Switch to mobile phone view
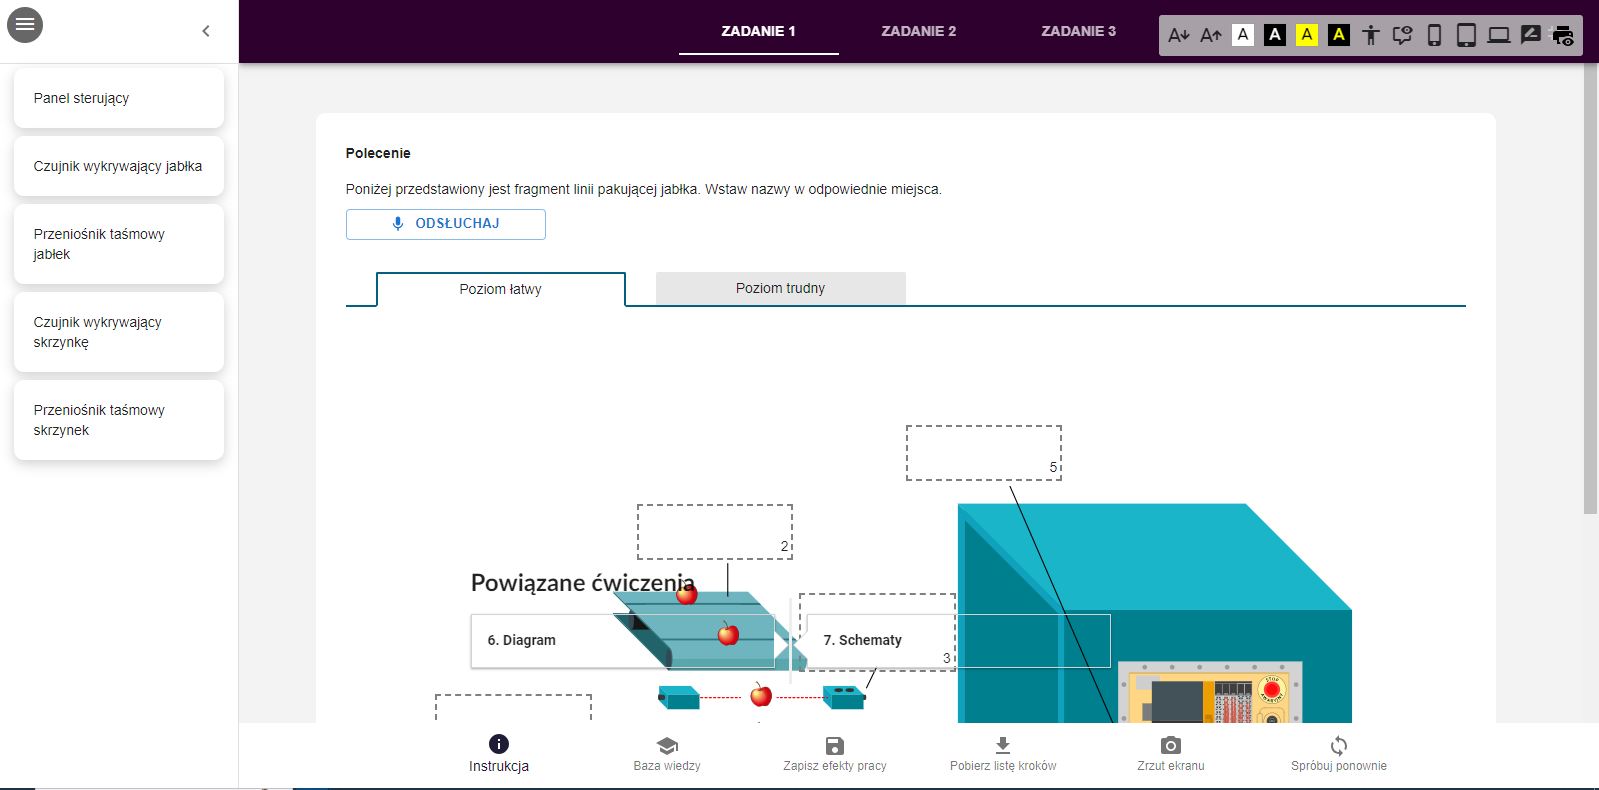1599x790 pixels. tap(1434, 35)
